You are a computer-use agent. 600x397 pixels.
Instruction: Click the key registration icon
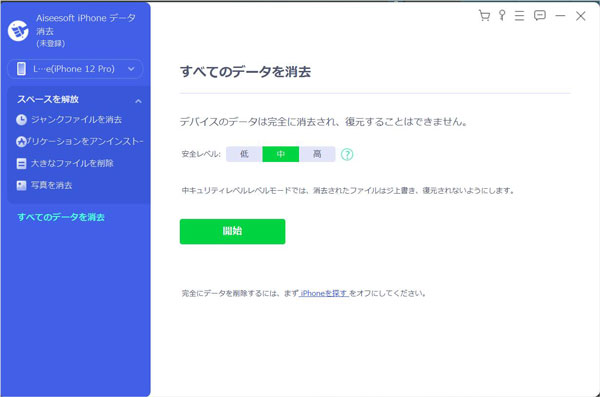pyautogui.click(x=502, y=15)
